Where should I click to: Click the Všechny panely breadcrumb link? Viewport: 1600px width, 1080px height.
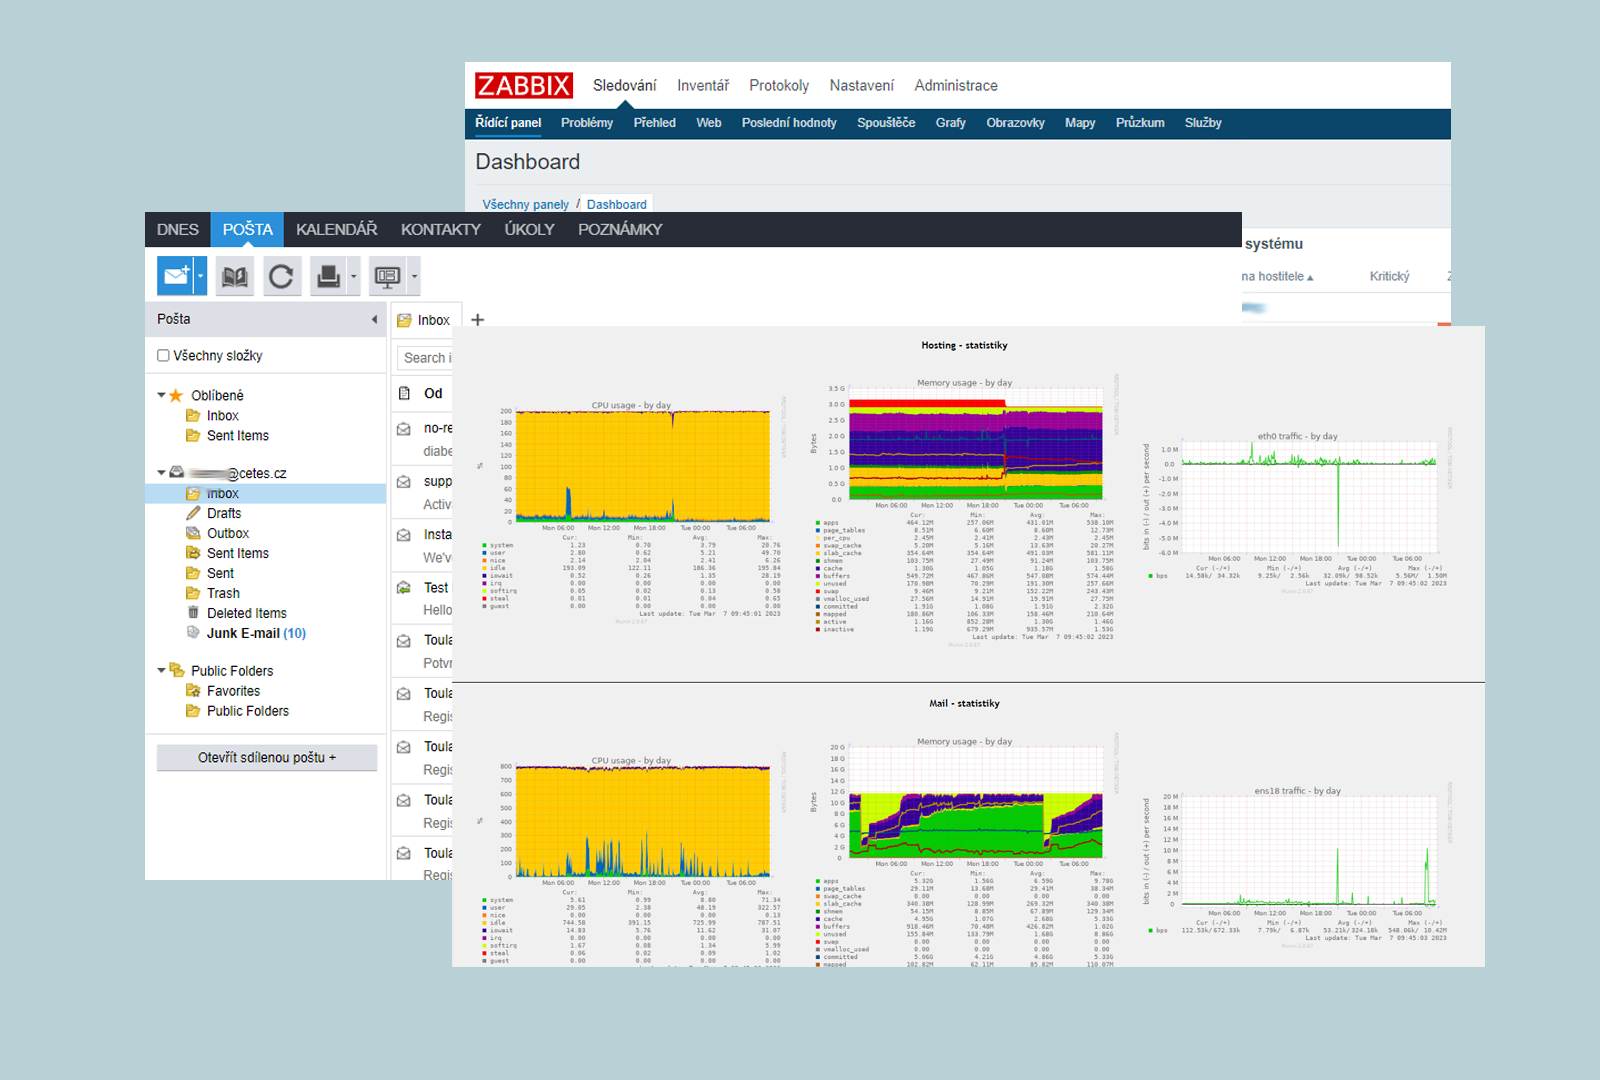(525, 204)
